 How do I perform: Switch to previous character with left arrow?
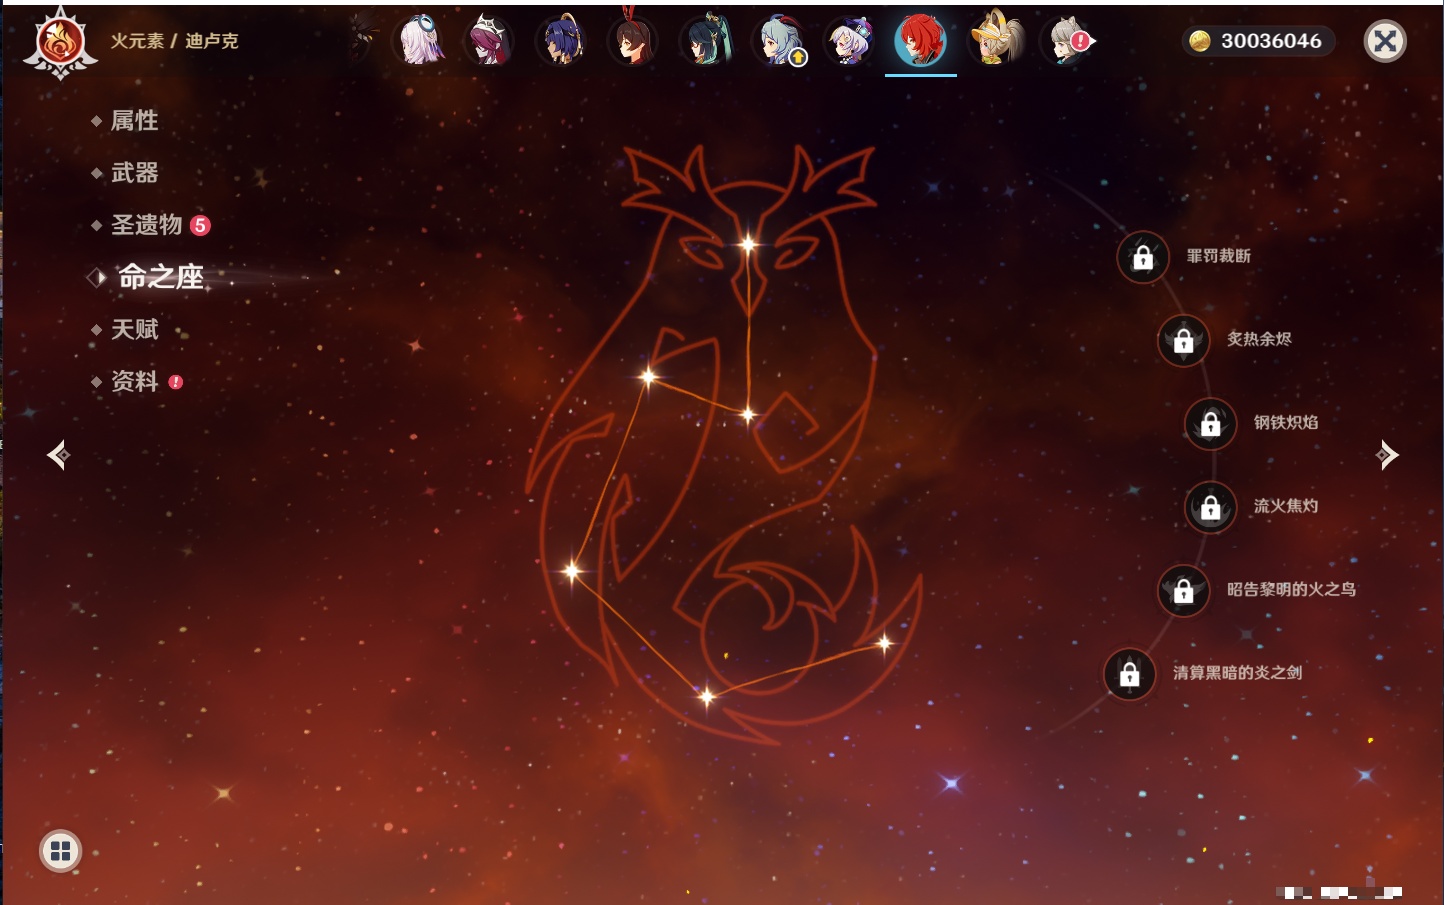pyautogui.click(x=58, y=455)
